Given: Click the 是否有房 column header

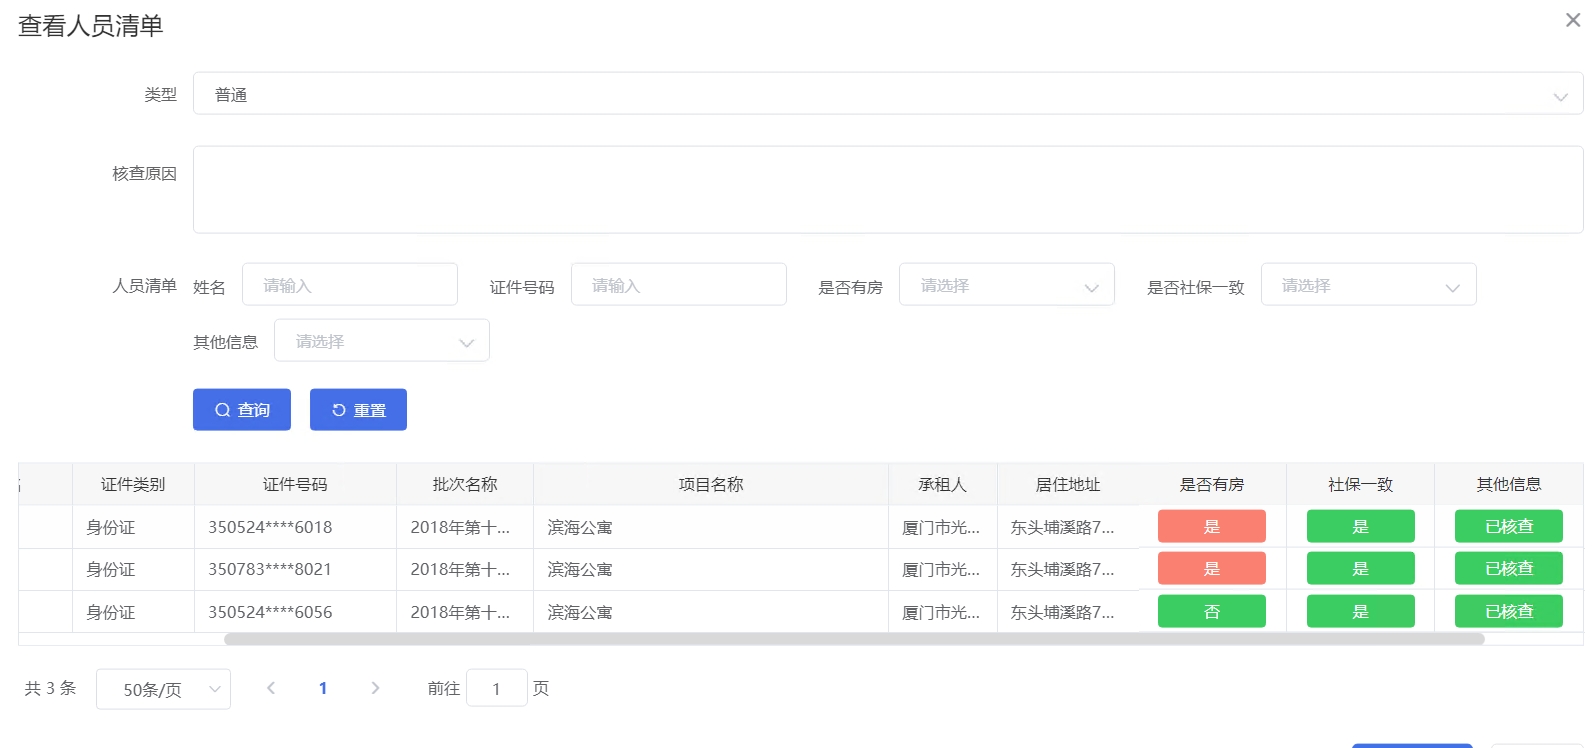Looking at the screenshot, I should pyautogui.click(x=1212, y=484).
